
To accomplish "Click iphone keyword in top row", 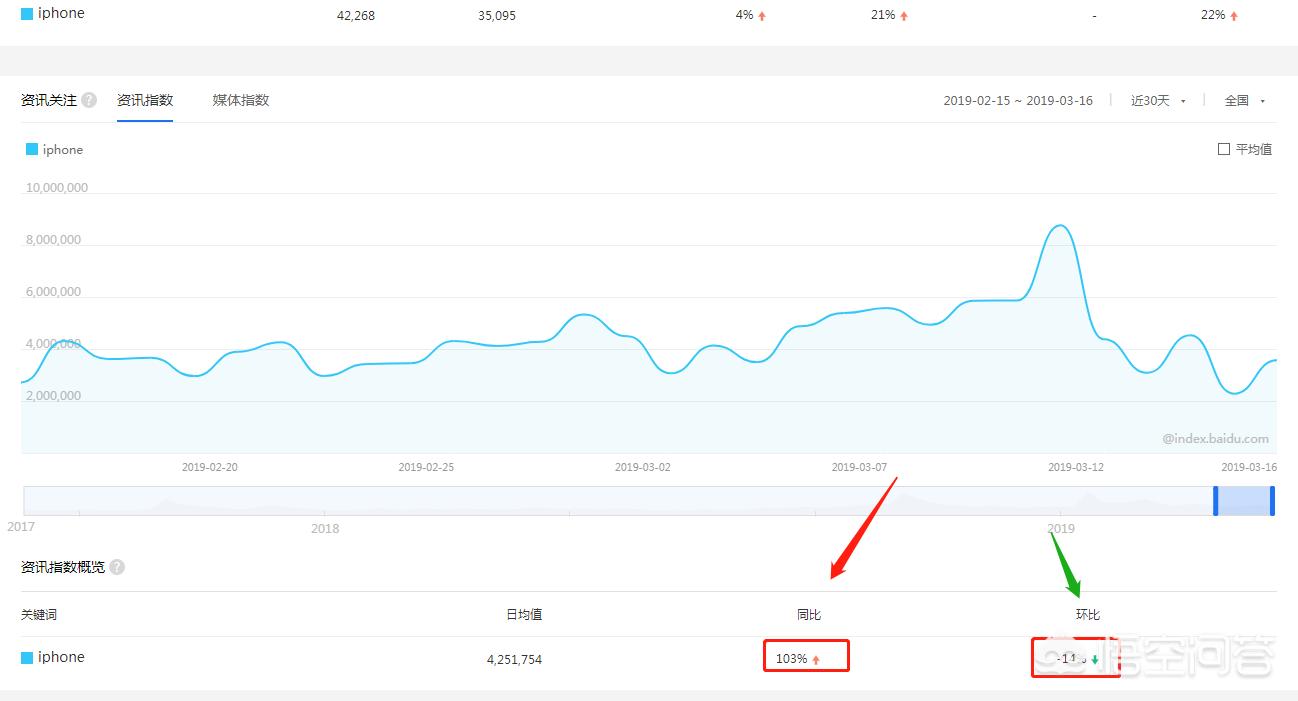I will coord(61,13).
